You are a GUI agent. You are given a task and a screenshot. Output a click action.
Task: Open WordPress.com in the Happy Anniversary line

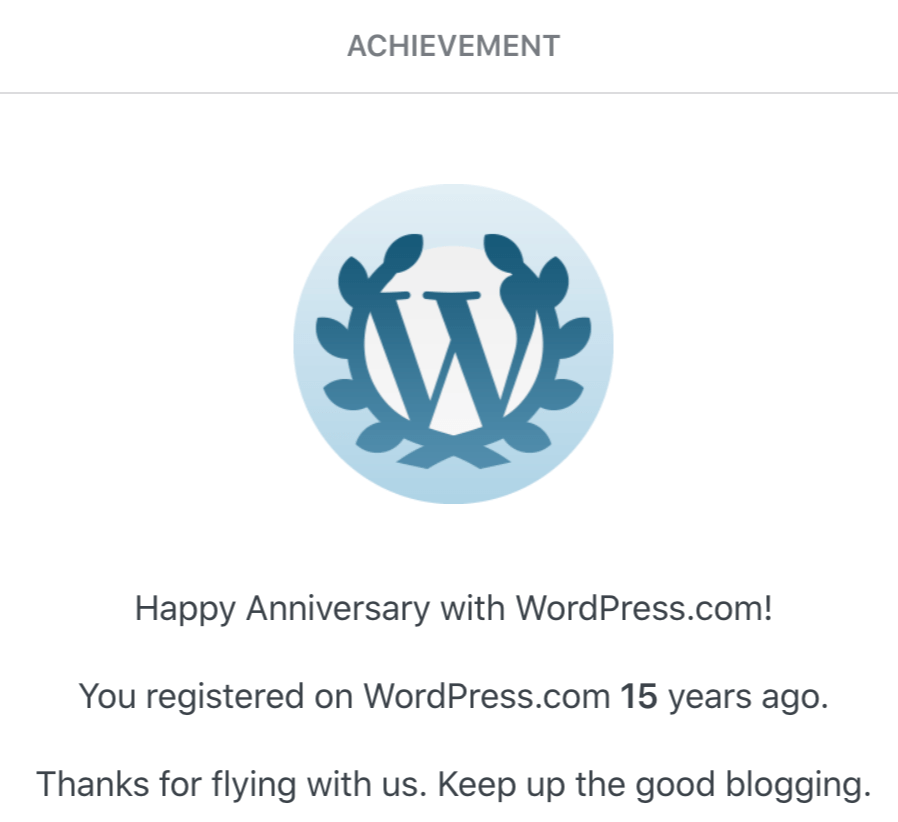pyautogui.click(x=642, y=608)
